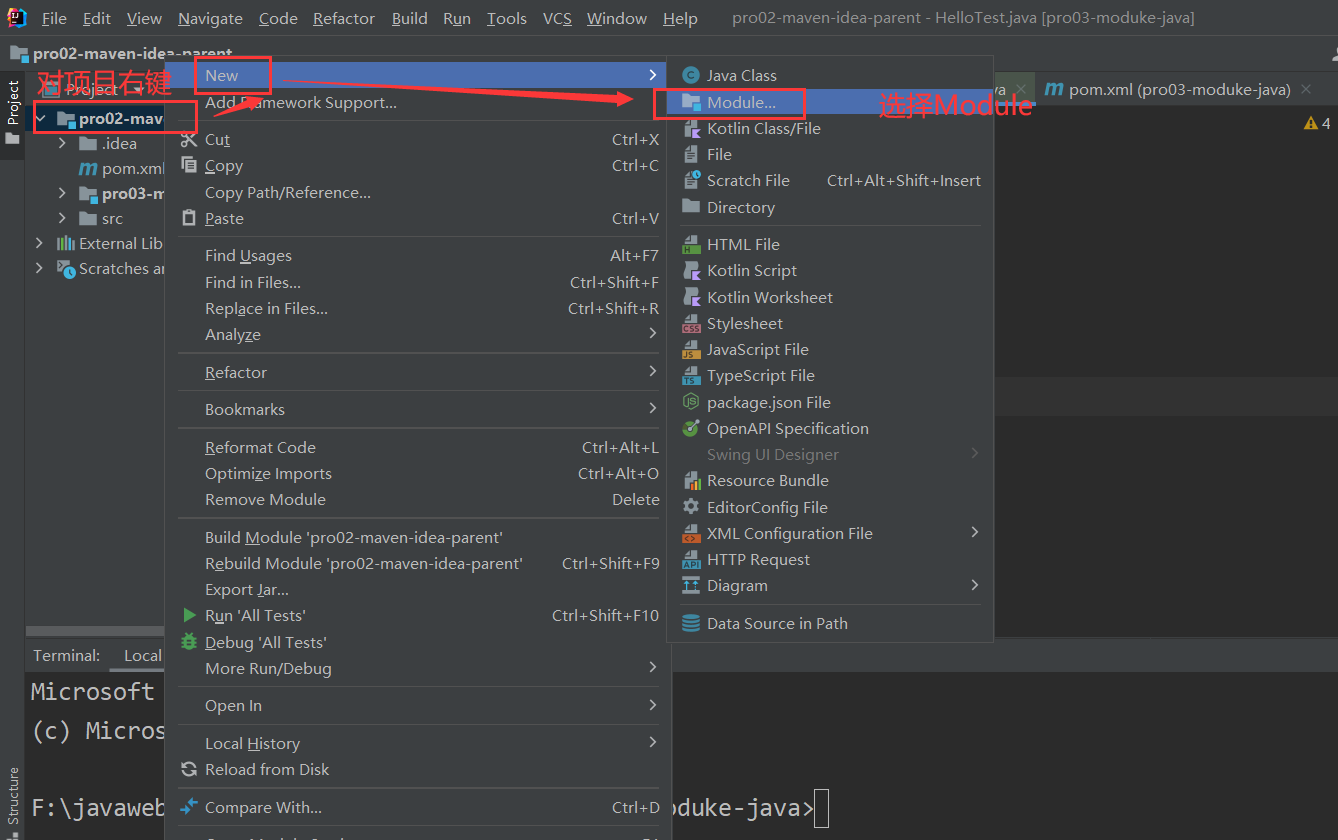
Task: Select pom.xml file in project tree
Action: [x=121, y=168]
